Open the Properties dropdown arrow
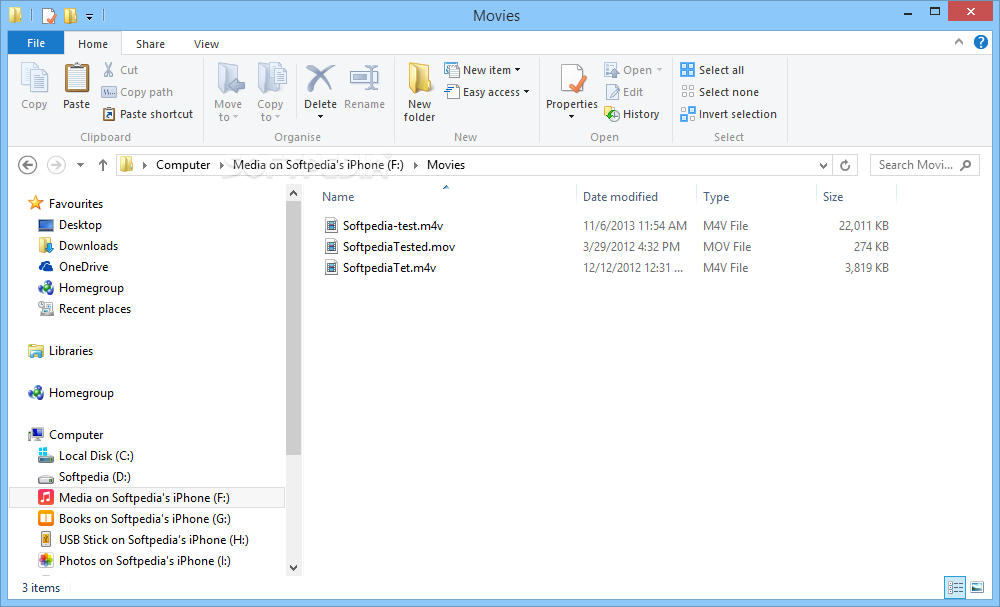 pyautogui.click(x=571, y=117)
